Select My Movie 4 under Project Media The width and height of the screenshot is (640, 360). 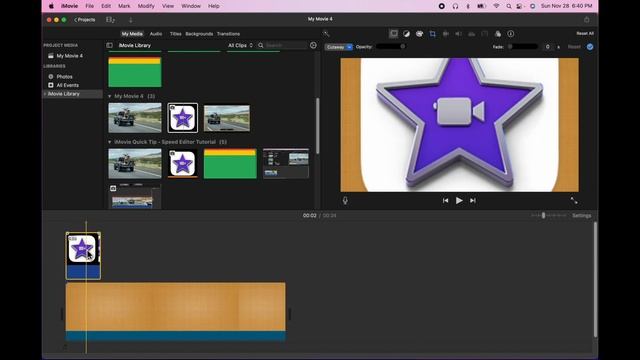point(69,56)
